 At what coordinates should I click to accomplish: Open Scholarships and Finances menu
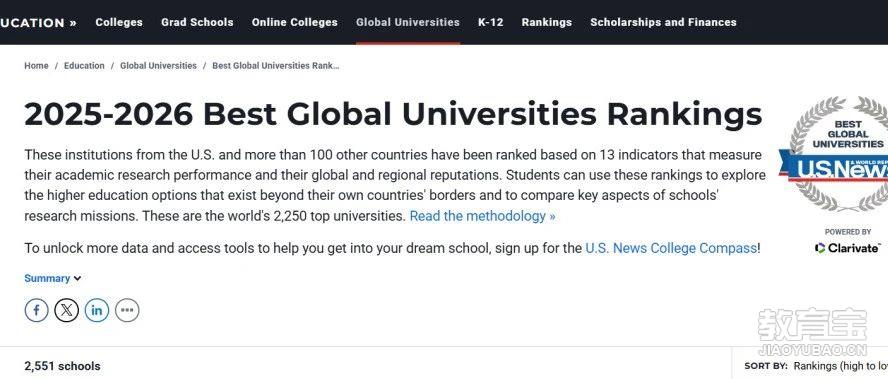(x=663, y=22)
